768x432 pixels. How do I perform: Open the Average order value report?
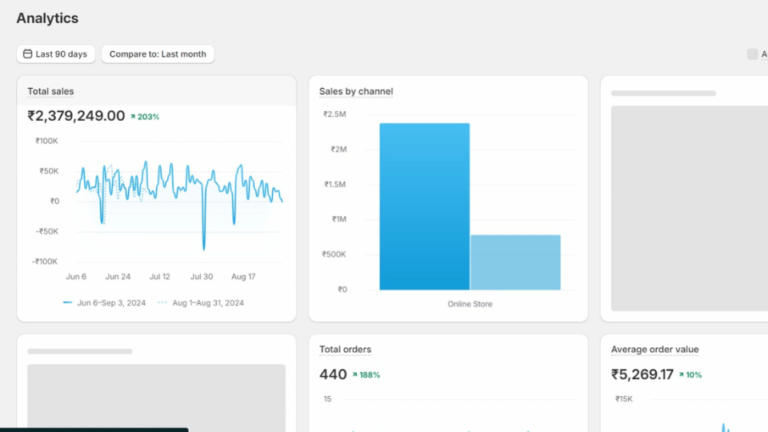655,349
